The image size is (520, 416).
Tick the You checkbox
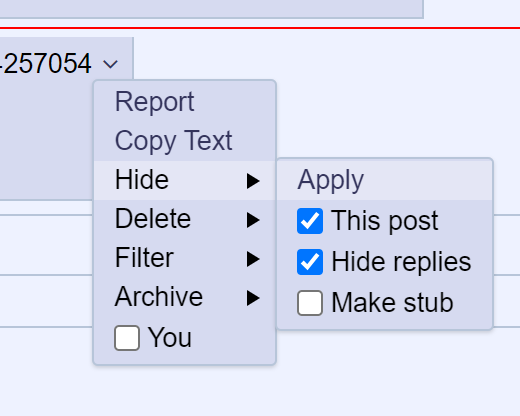pyautogui.click(x=127, y=338)
